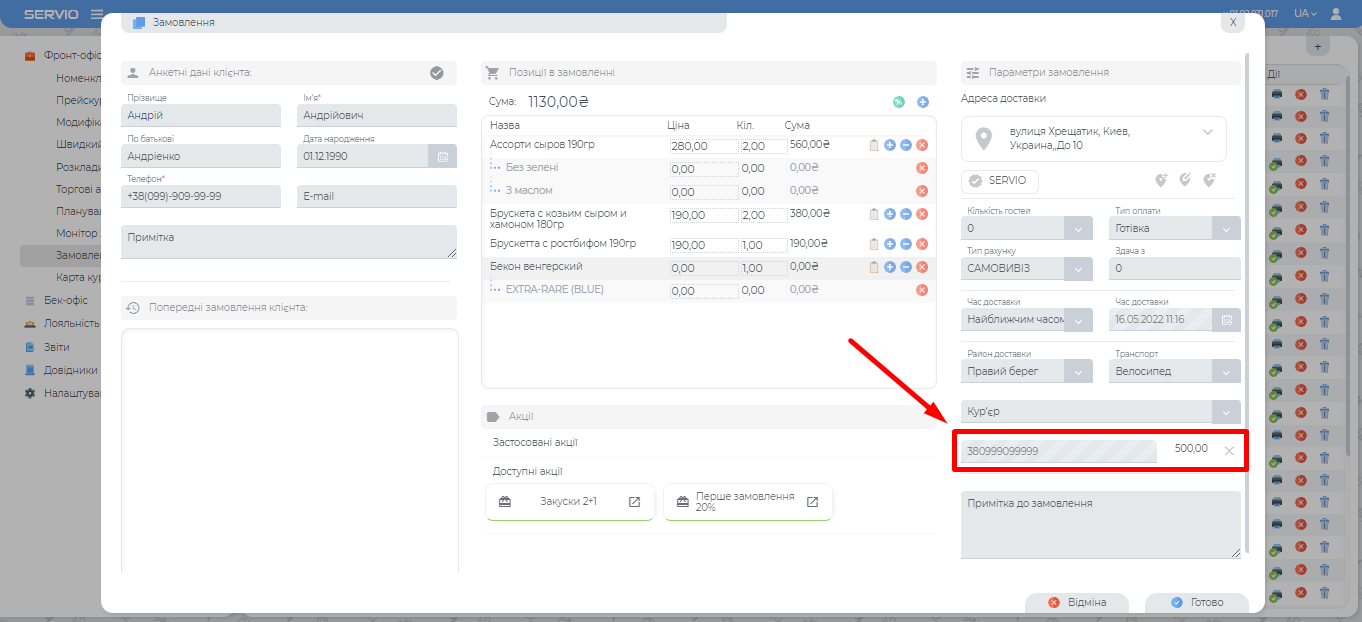Open the birth date calendar picker
The image size is (1362, 622).
[x=442, y=156]
